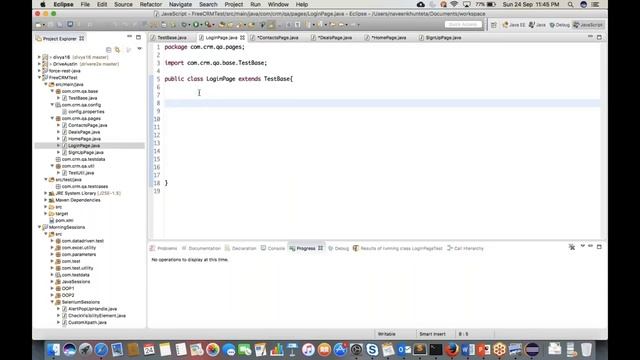The height and width of the screenshot is (360, 640).
Task: Open the Run menu
Action: (x=256, y=4)
